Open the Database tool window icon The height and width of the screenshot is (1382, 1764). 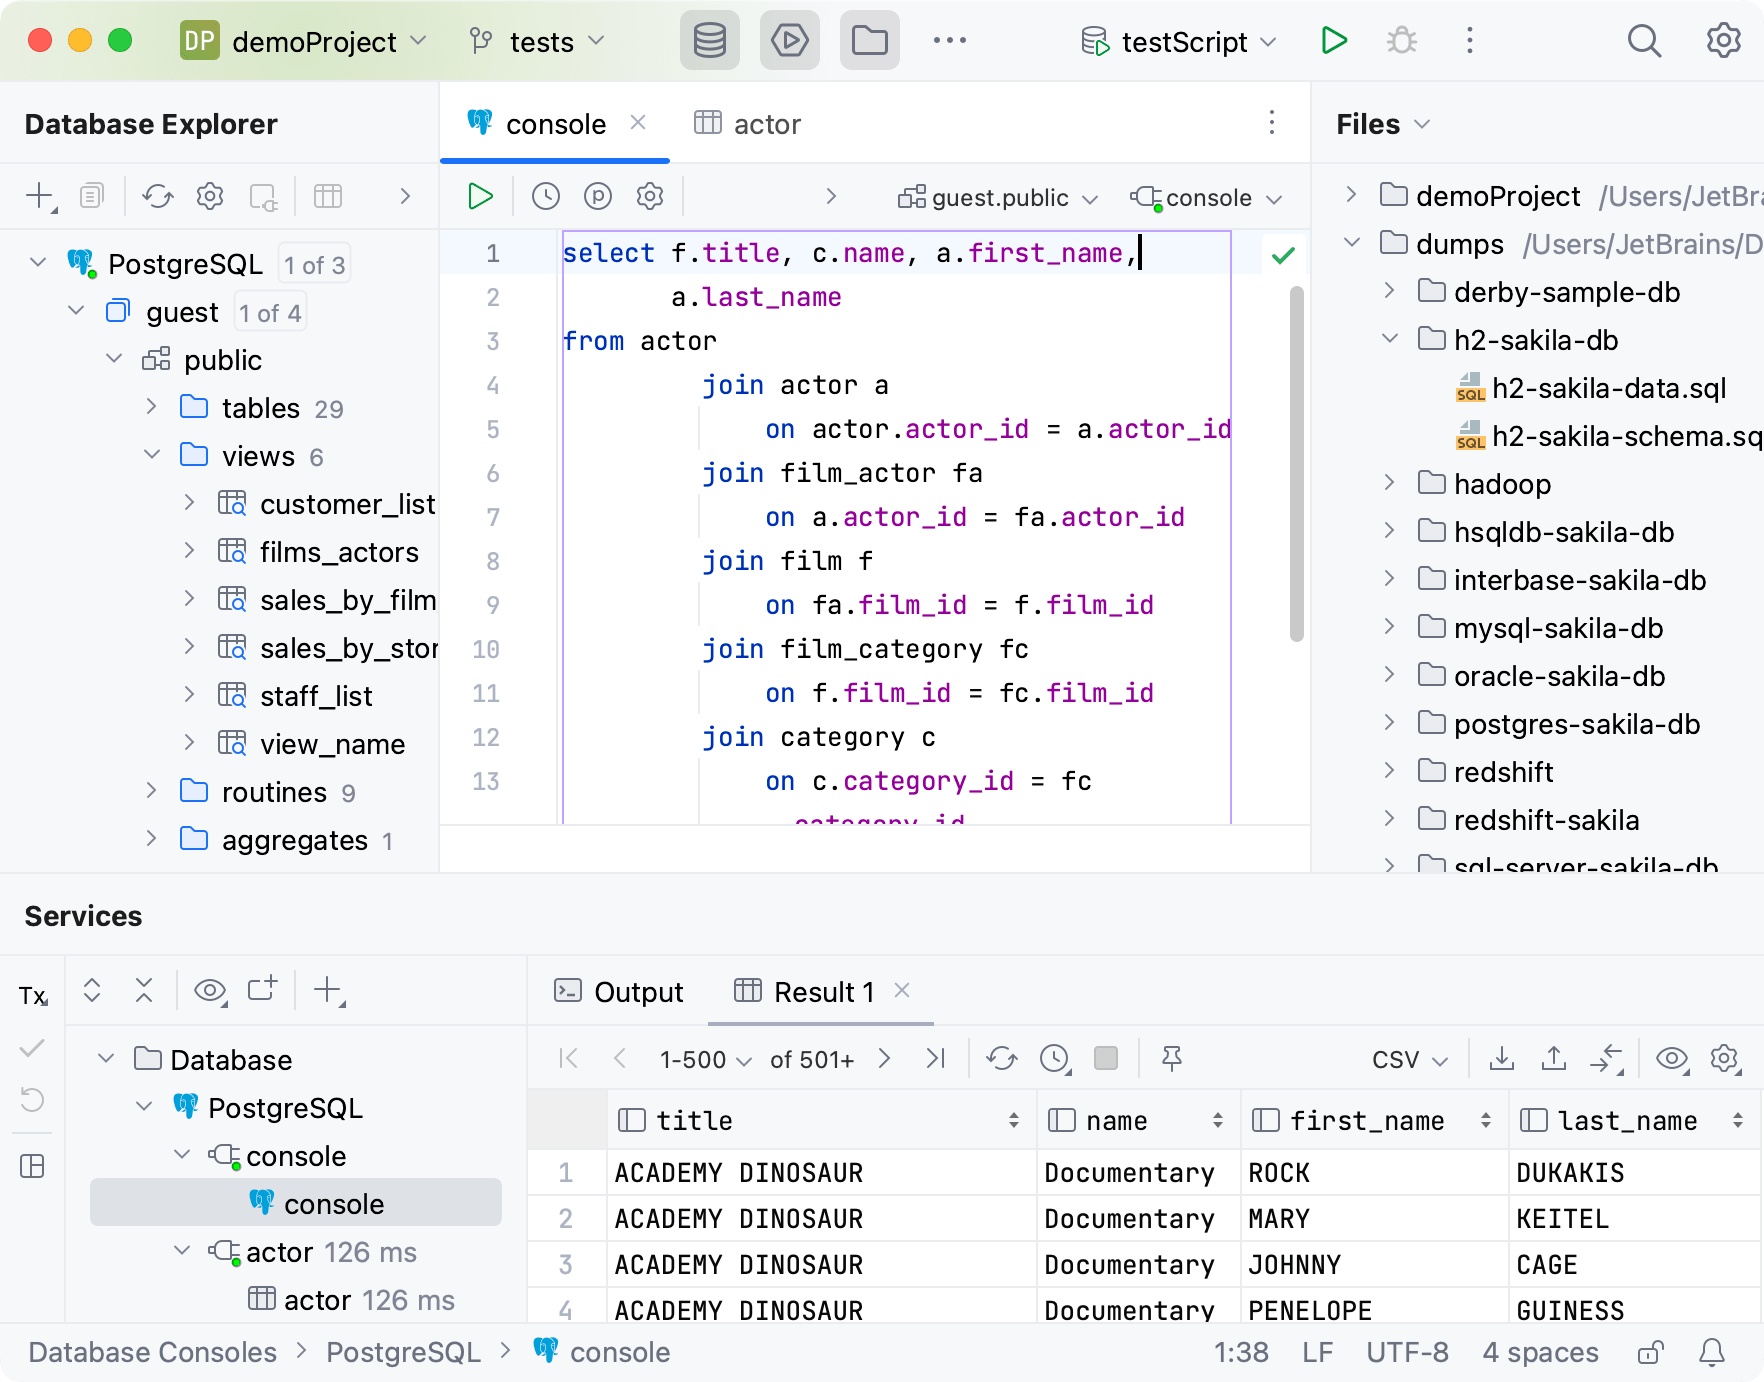[710, 41]
